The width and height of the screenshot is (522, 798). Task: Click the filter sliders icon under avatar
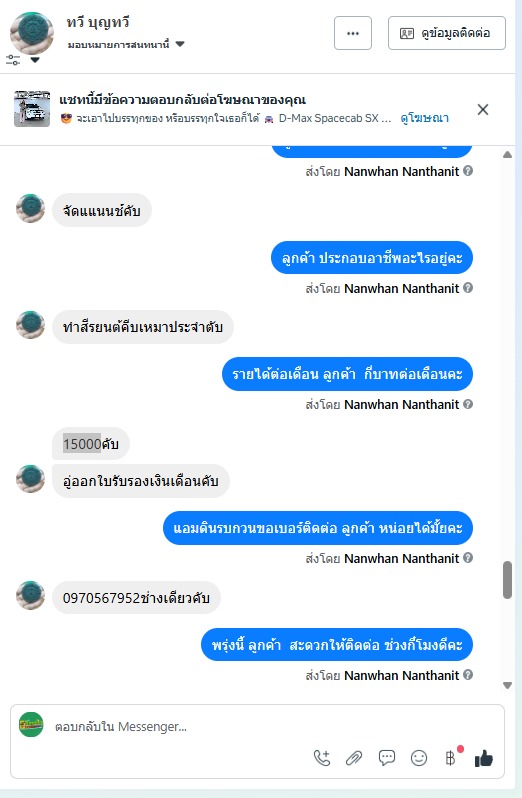[x=13, y=60]
